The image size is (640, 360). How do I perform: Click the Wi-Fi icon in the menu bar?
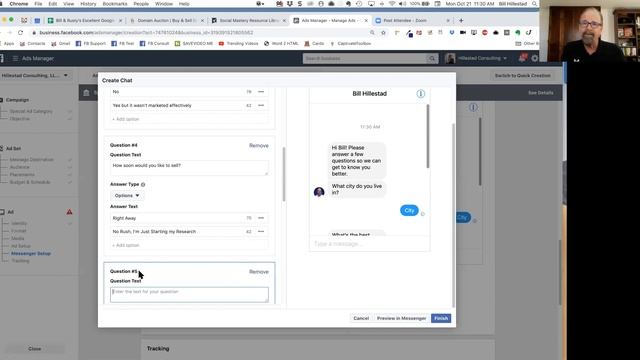[x=392, y=4]
